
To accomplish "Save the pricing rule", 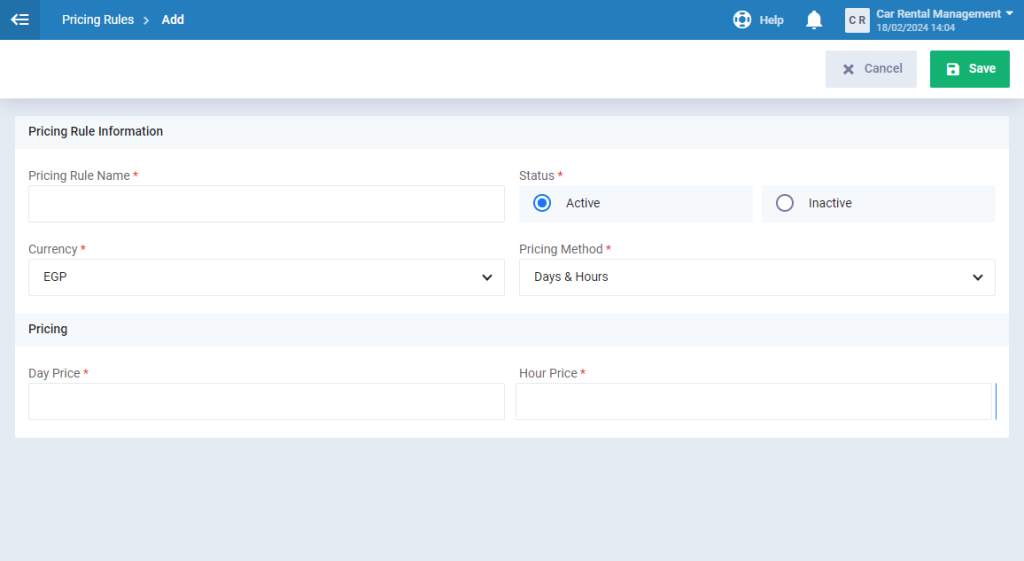I will [x=970, y=69].
